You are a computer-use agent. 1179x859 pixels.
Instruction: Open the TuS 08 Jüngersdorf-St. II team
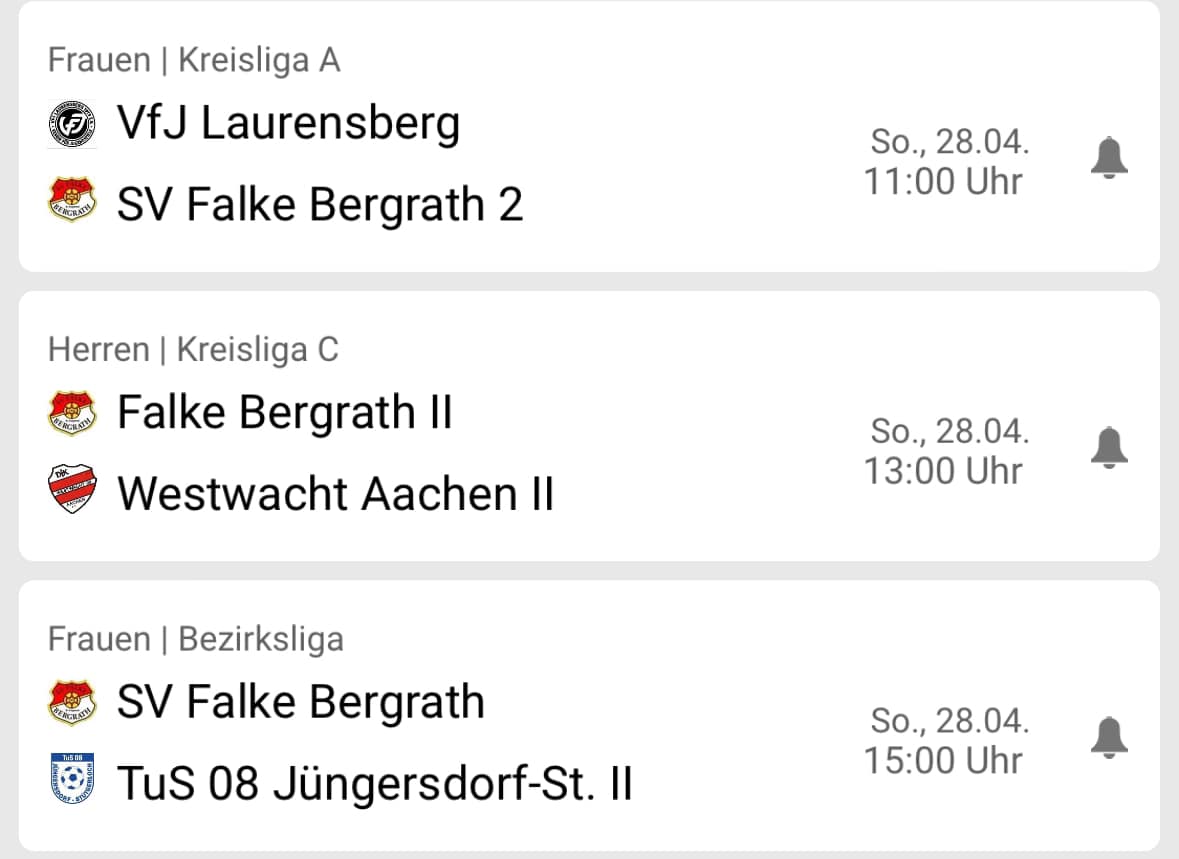tap(374, 783)
